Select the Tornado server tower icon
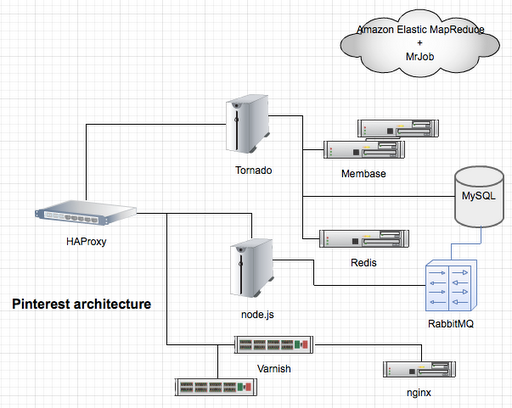This screenshot has height=408, width=512. [x=247, y=124]
